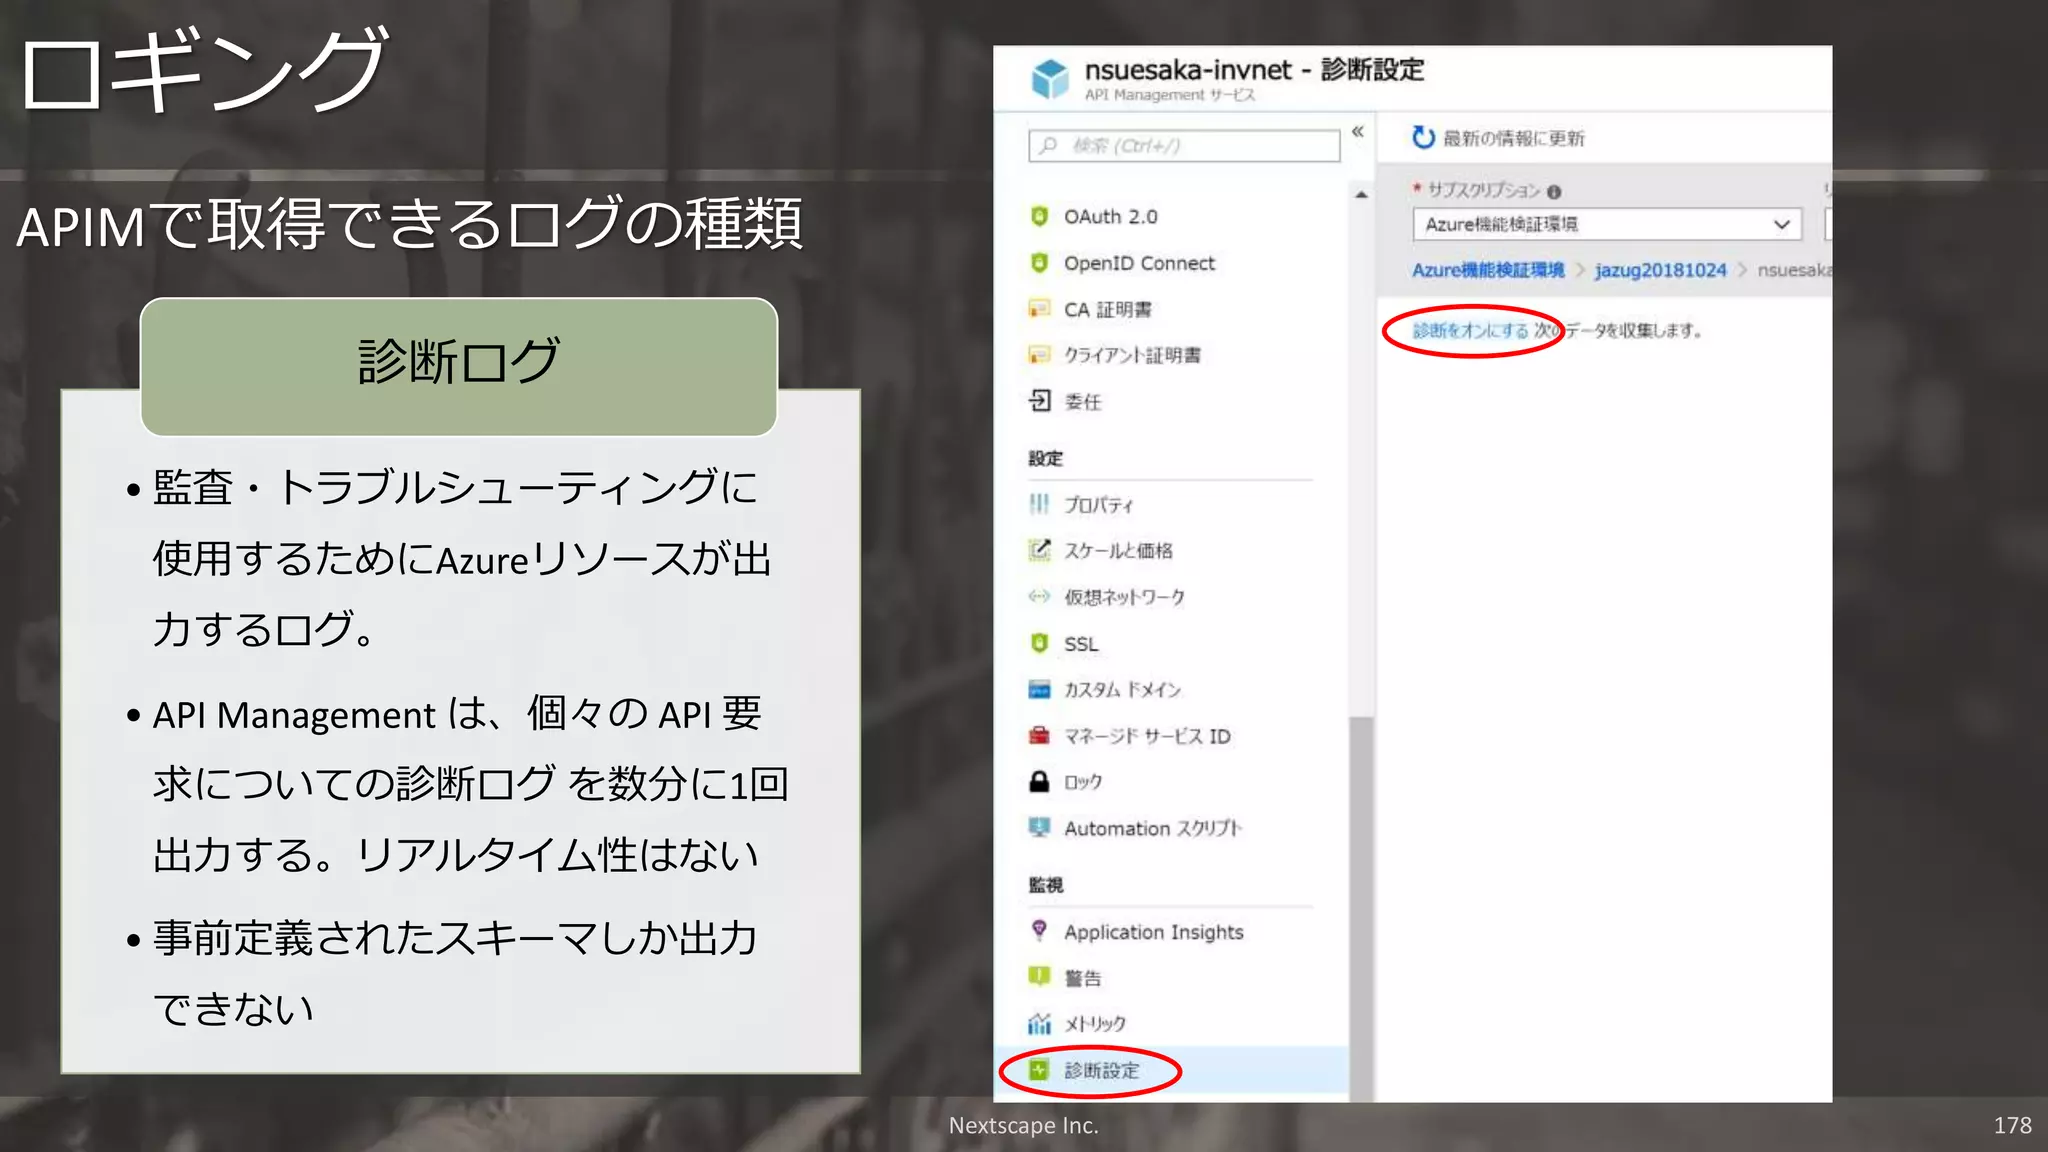Click the サブスクリプション info icon

coord(1553,192)
